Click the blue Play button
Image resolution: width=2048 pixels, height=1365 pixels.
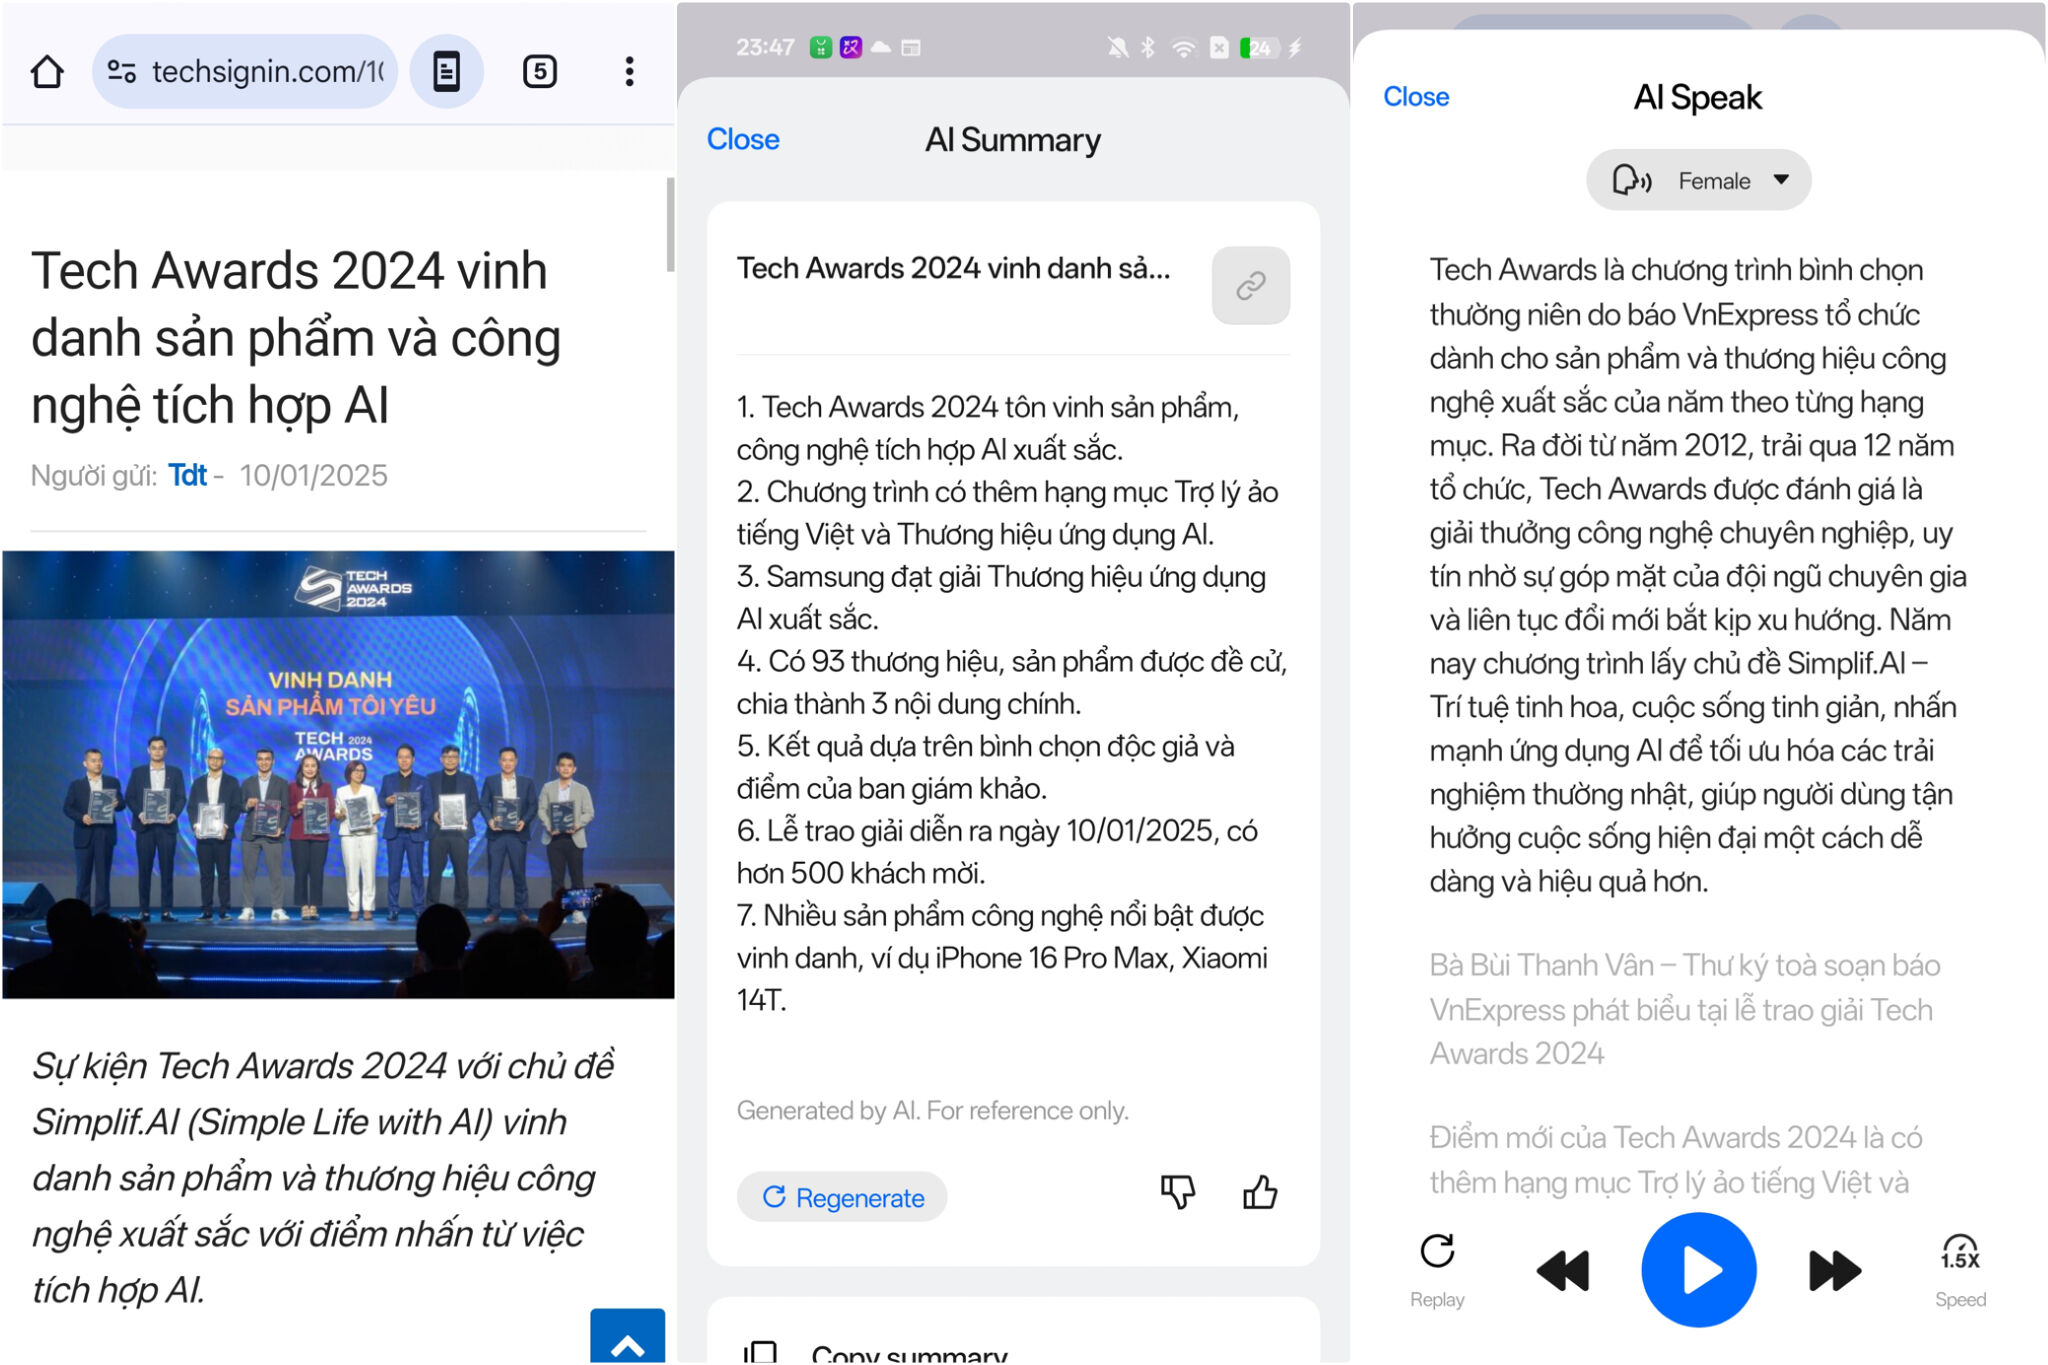[x=1698, y=1270]
